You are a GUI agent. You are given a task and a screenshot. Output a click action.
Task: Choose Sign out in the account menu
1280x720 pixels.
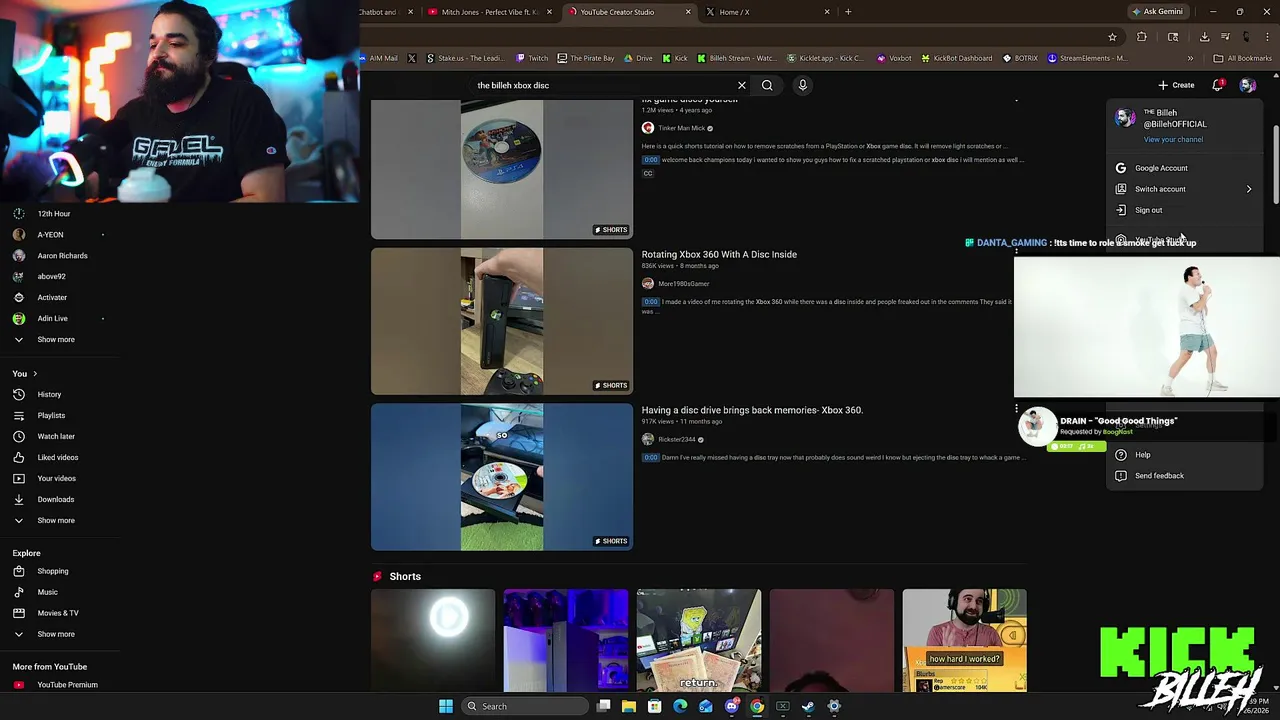(1184, 210)
